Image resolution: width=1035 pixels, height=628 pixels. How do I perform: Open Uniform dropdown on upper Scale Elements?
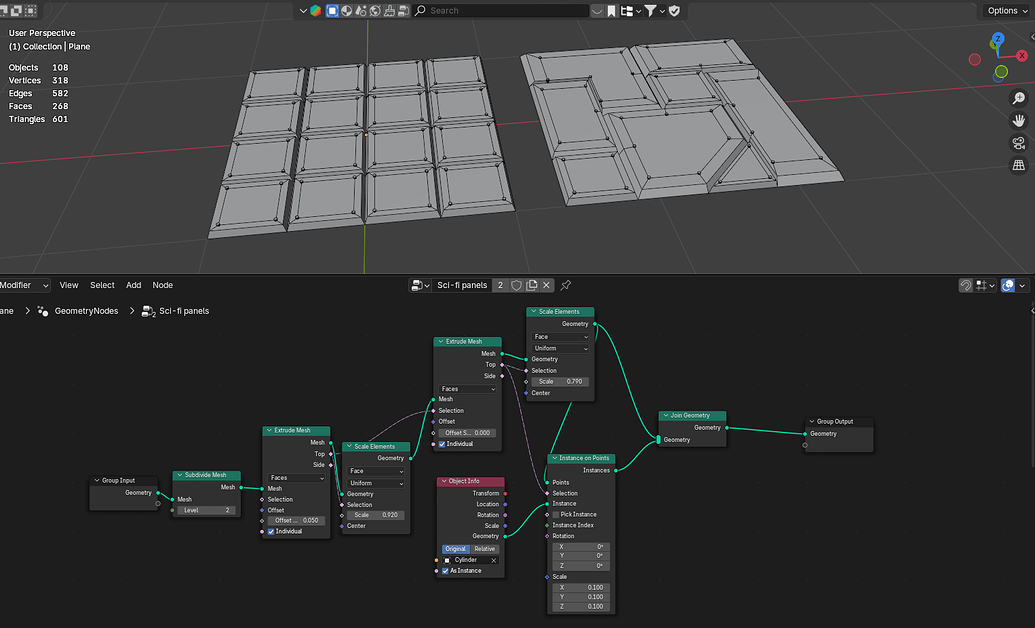tap(560, 349)
